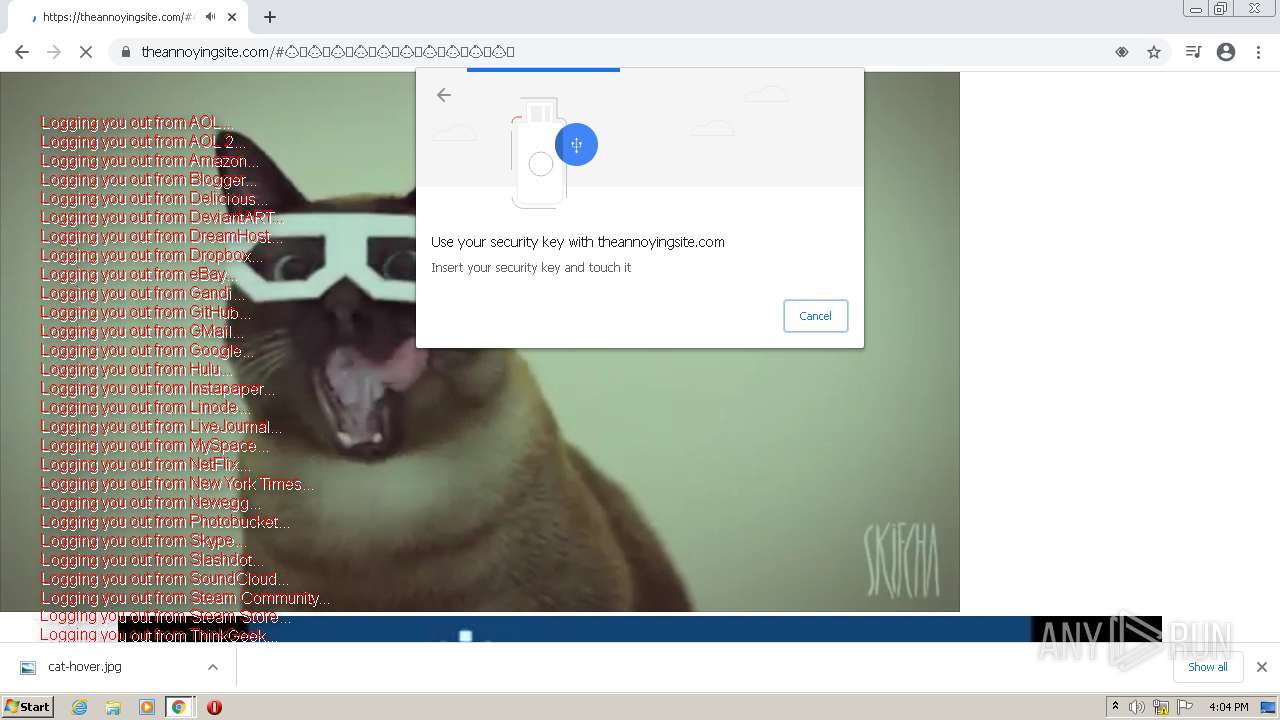Click 'Logging you out from Skype' text

point(143,541)
